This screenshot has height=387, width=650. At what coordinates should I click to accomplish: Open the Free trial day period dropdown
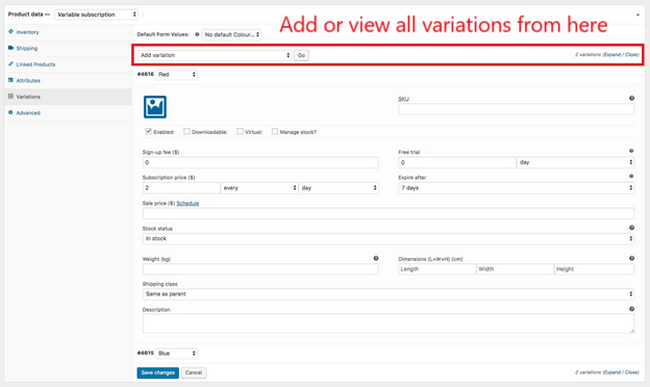click(575, 162)
